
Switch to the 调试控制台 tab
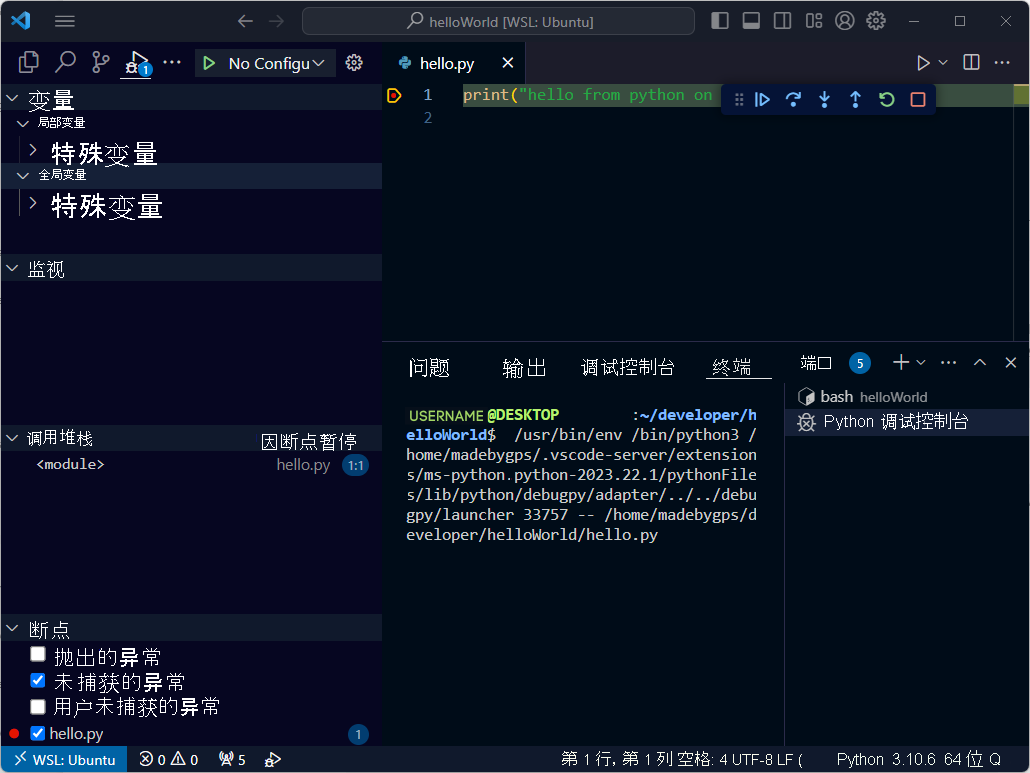point(628,367)
